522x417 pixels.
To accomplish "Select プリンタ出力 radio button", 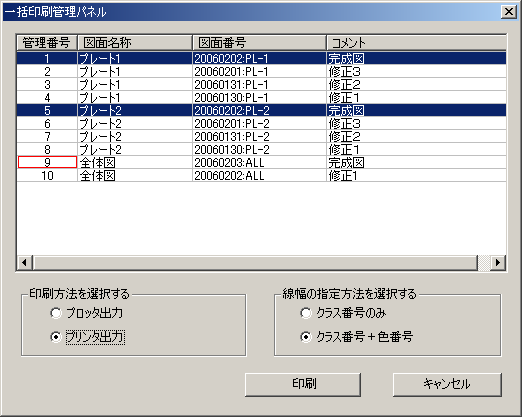I will [56, 337].
